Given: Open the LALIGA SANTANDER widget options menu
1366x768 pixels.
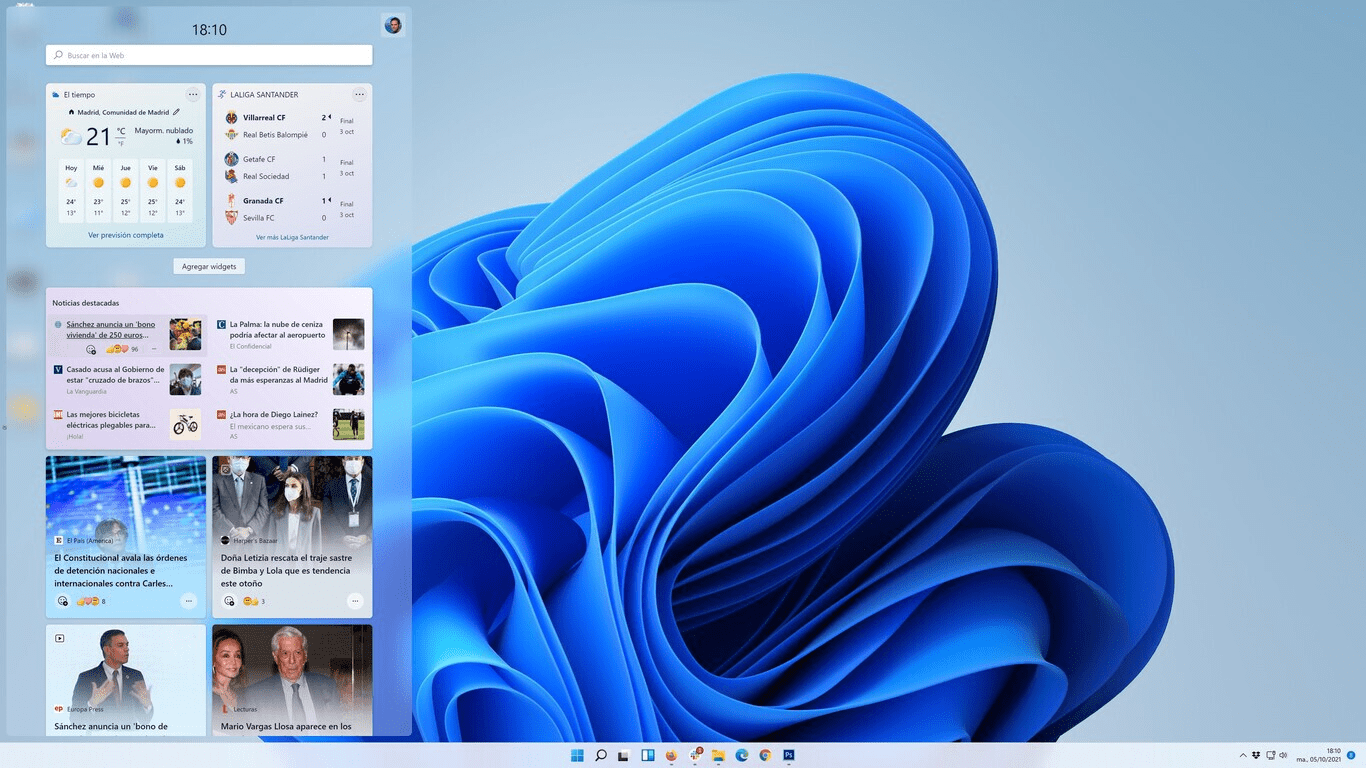Looking at the screenshot, I should (359, 94).
